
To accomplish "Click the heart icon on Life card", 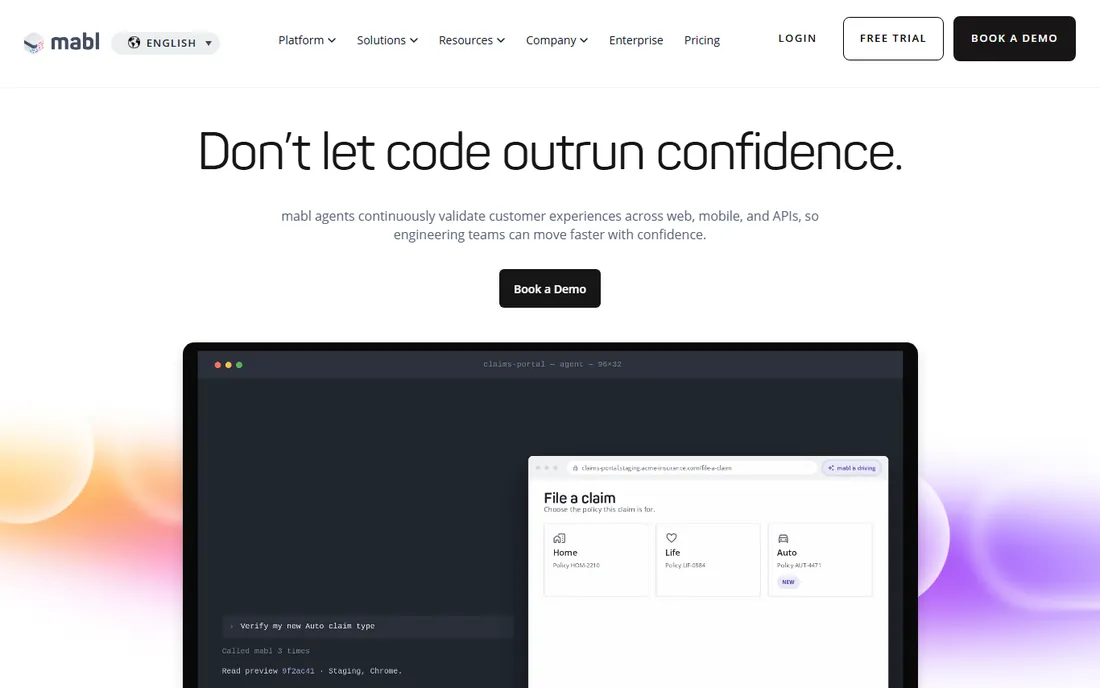I will tap(671, 538).
